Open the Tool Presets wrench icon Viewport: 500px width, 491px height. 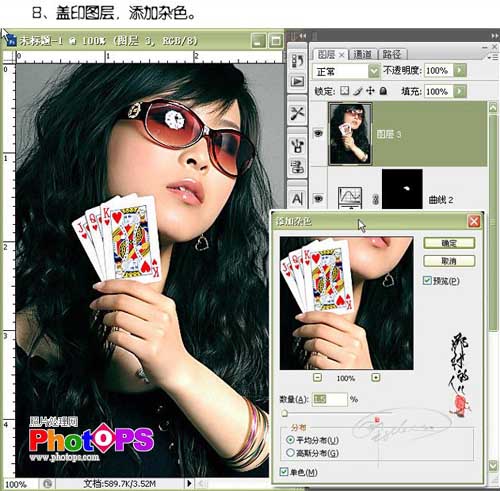297,113
